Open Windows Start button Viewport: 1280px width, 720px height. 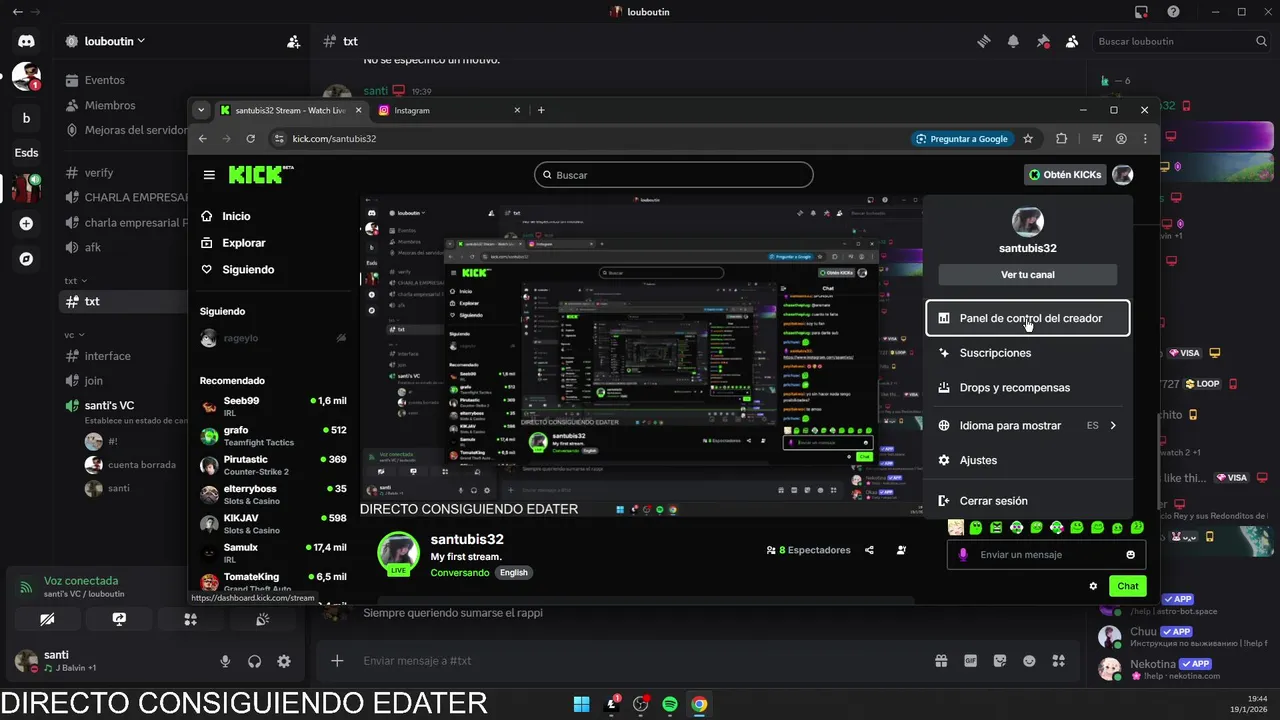(581, 704)
